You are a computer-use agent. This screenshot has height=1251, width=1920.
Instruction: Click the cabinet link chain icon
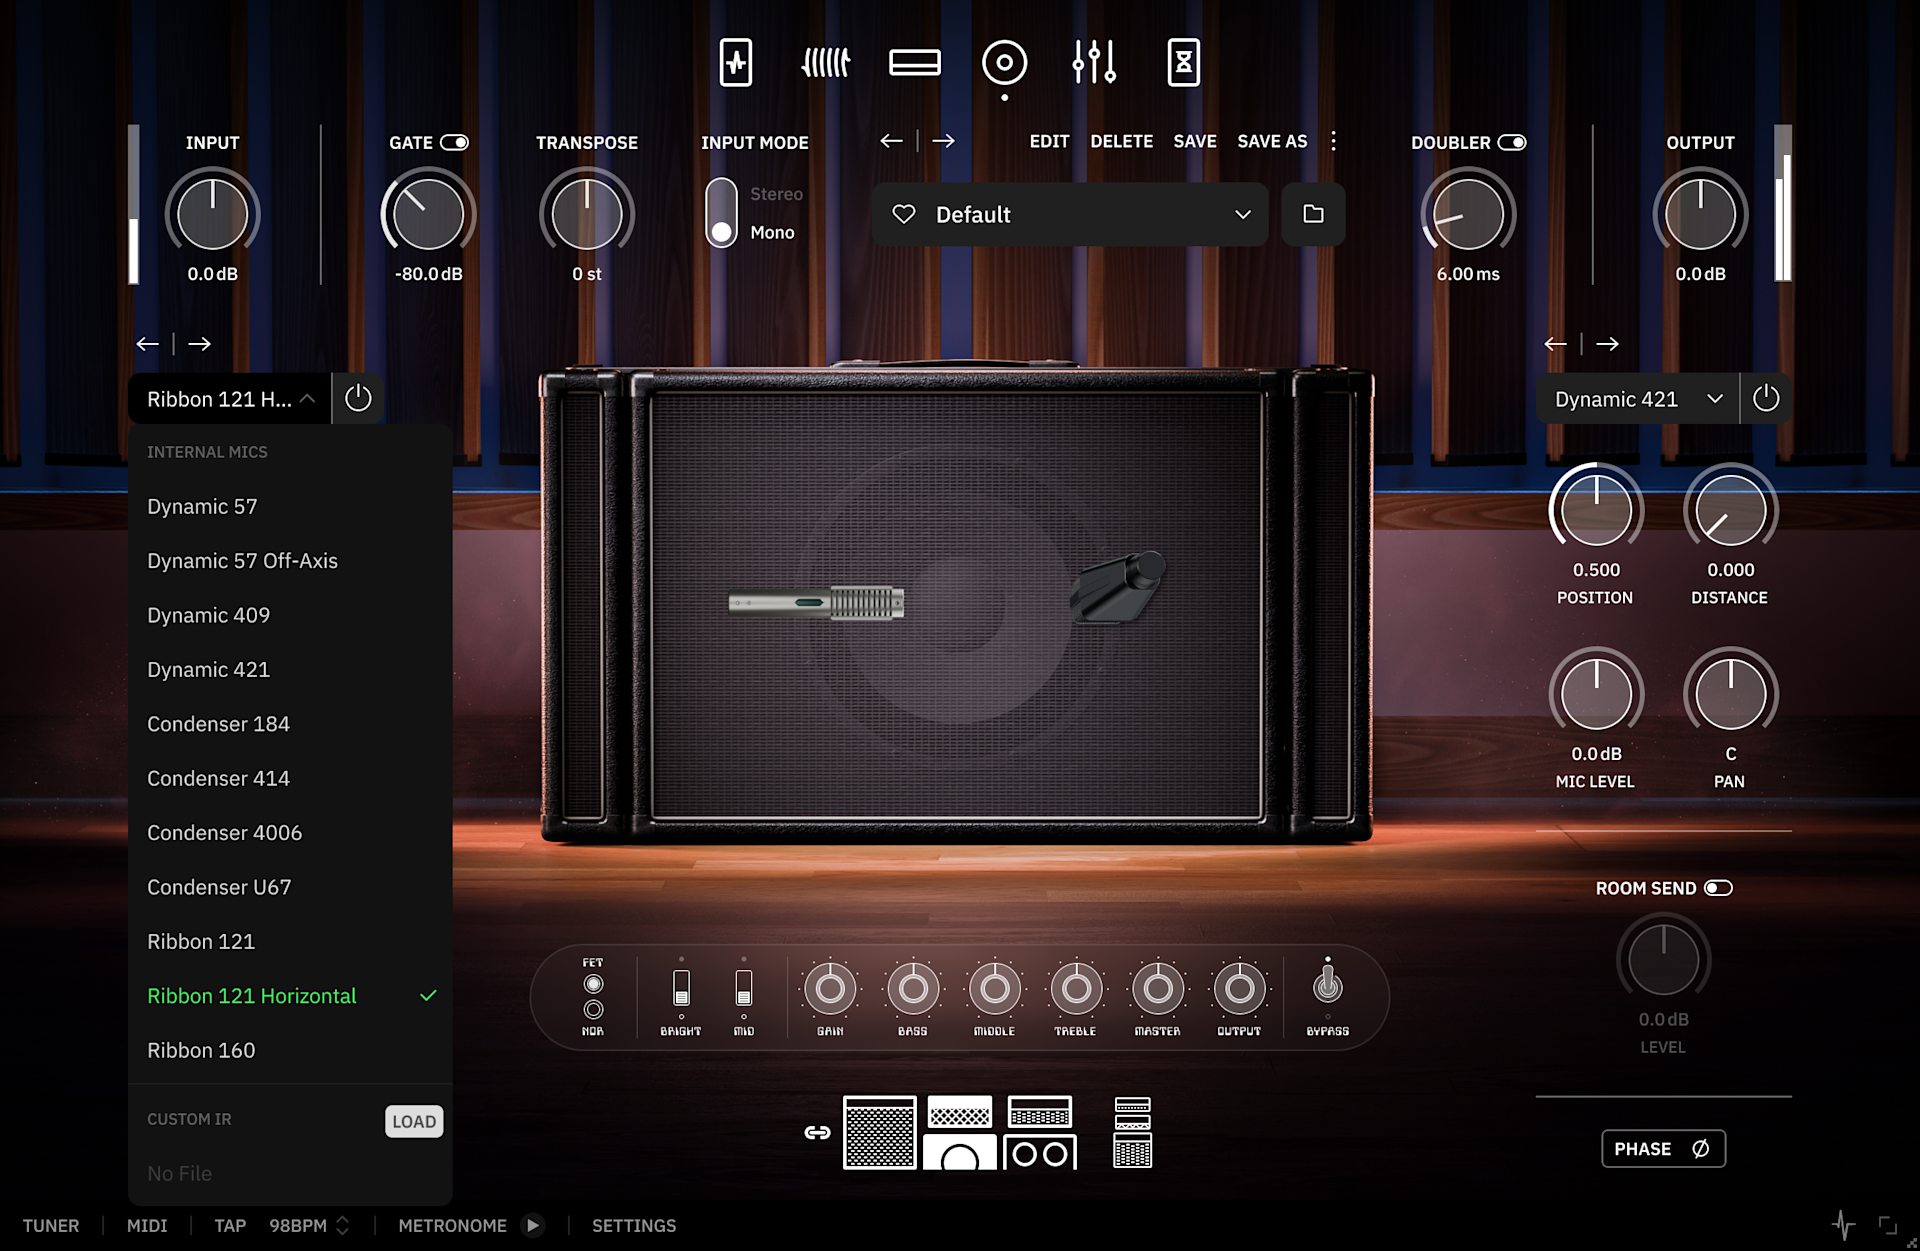(x=817, y=1132)
